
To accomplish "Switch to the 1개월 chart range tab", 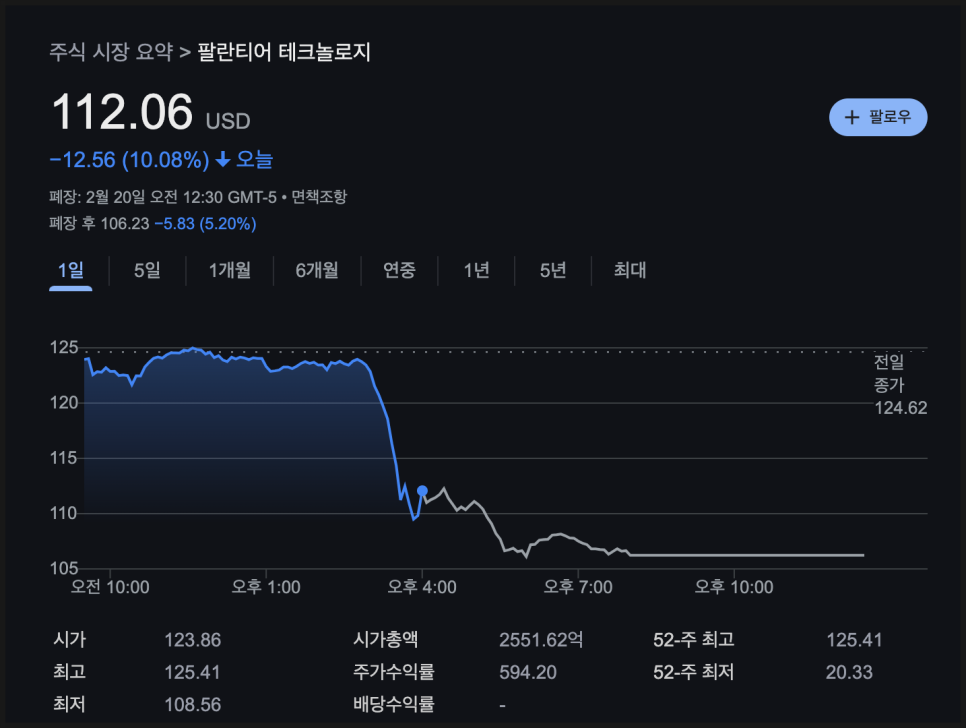I will pos(230,270).
